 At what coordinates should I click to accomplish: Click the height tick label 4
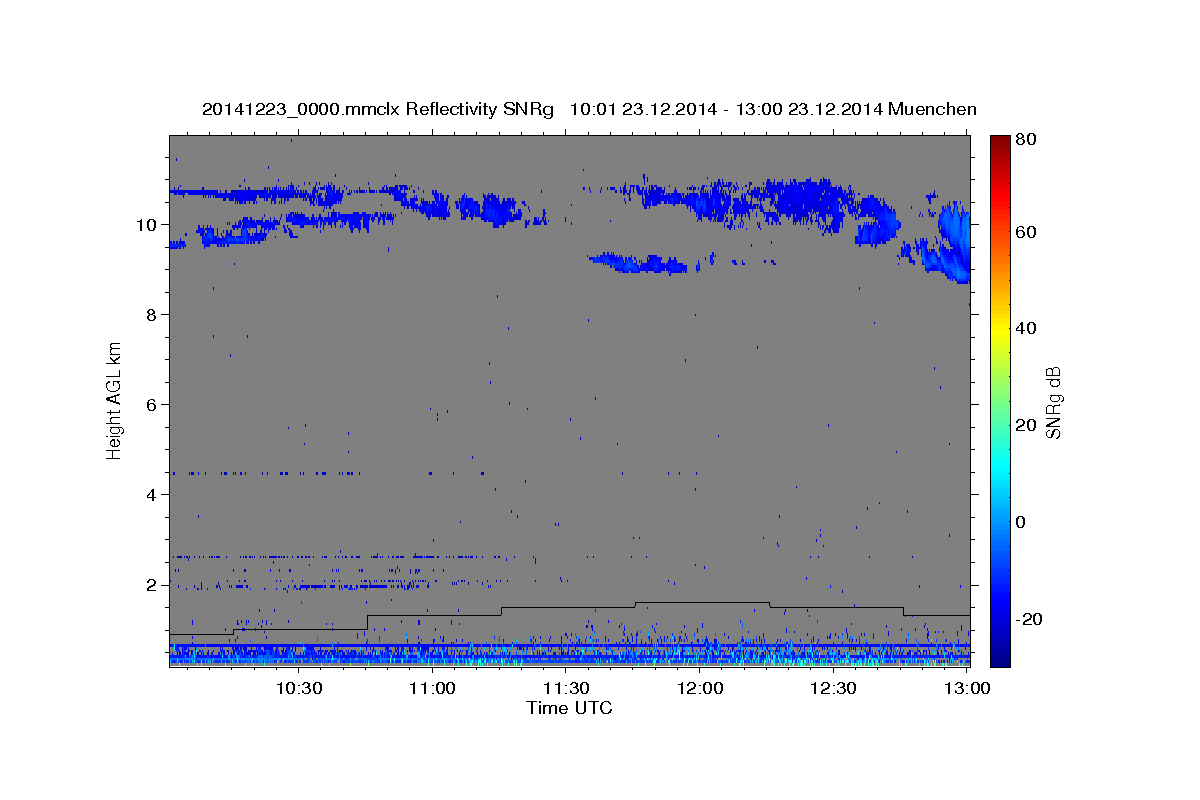pos(152,495)
